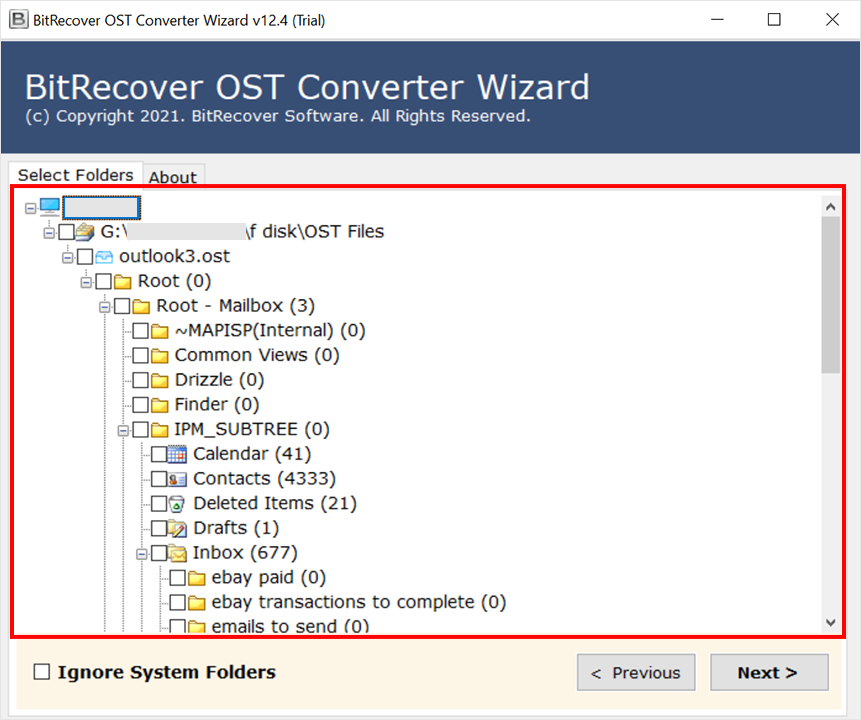Tick the checkbox beside Inbox (677)
The width and height of the screenshot is (861, 720).
[159, 553]
